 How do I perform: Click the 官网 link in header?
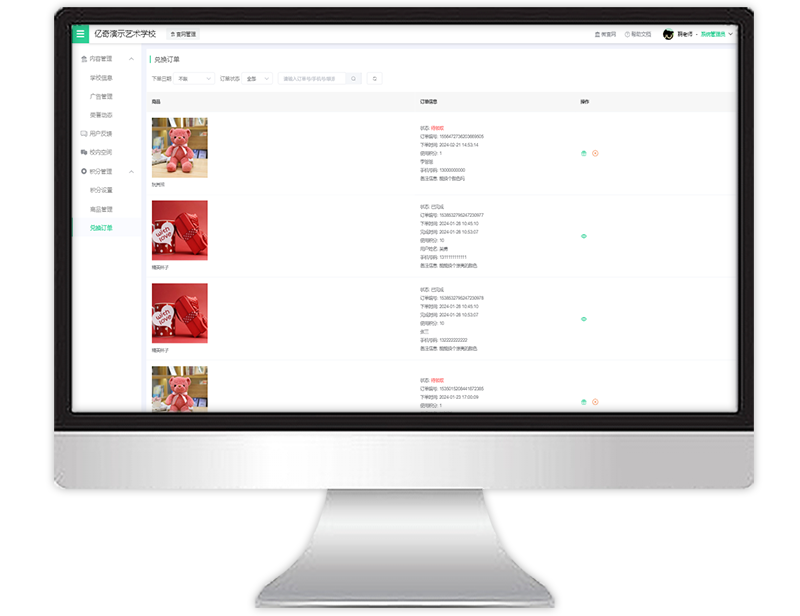pyautogui.click(x=605, y=34)
